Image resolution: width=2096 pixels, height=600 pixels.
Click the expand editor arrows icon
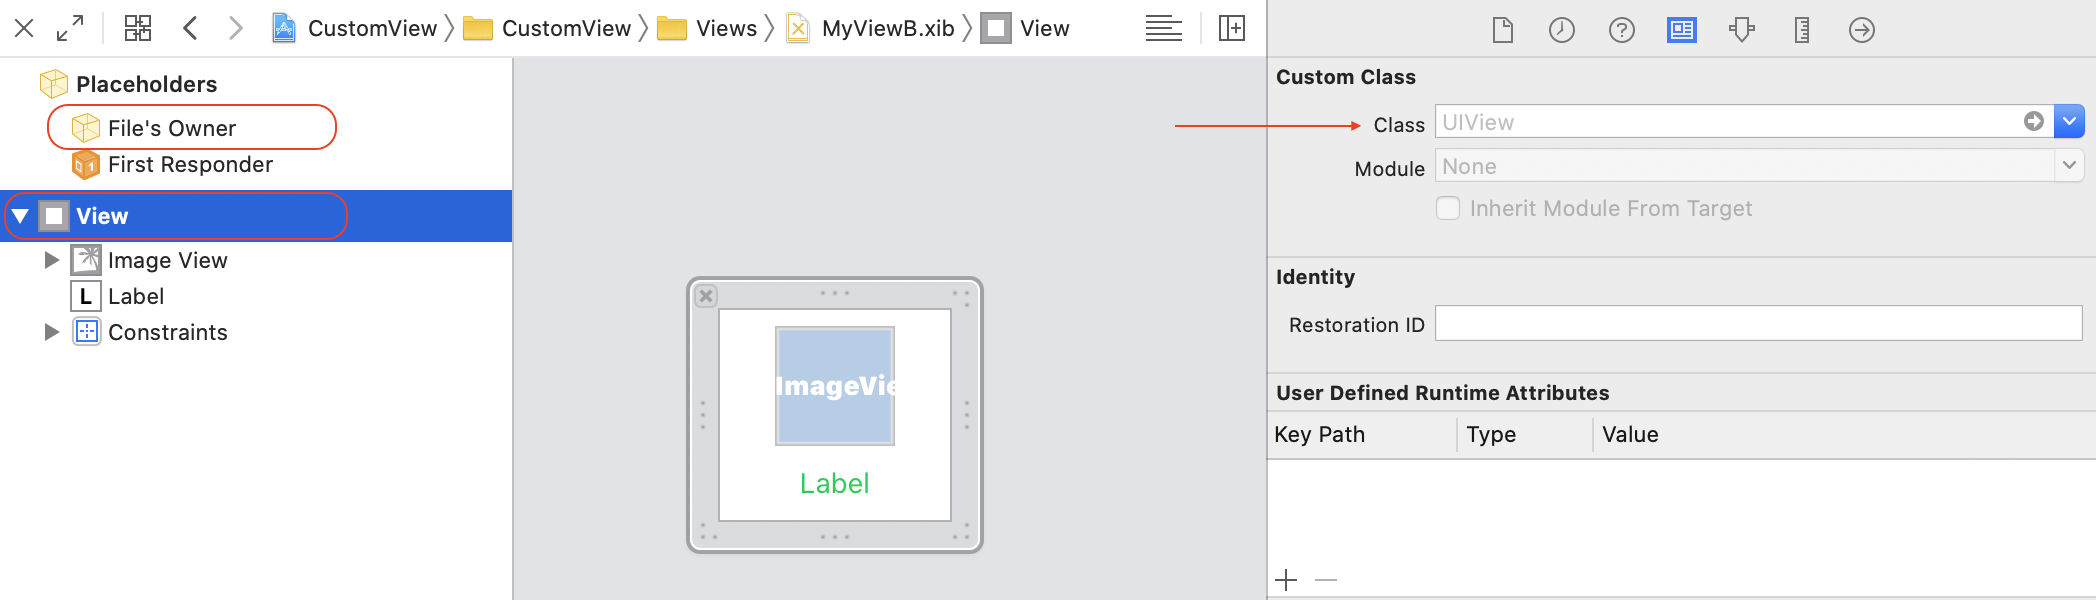click(x=70, y=28)
